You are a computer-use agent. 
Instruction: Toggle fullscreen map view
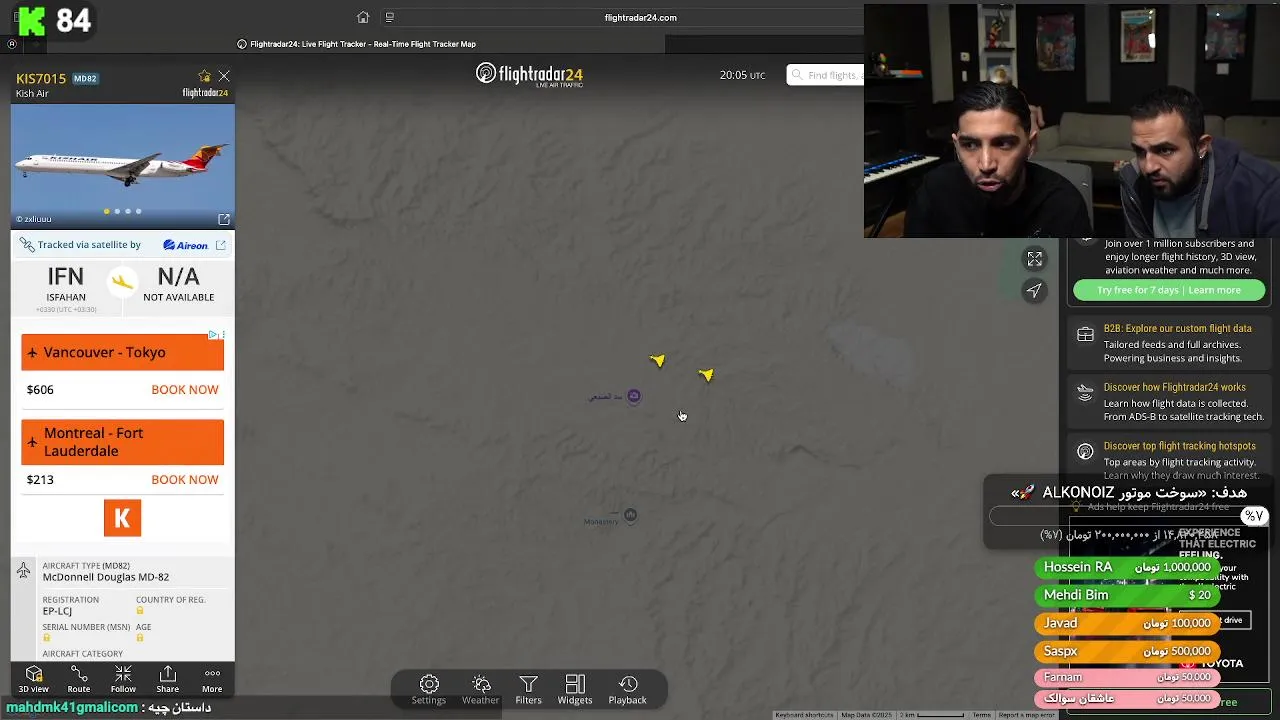1035,259
